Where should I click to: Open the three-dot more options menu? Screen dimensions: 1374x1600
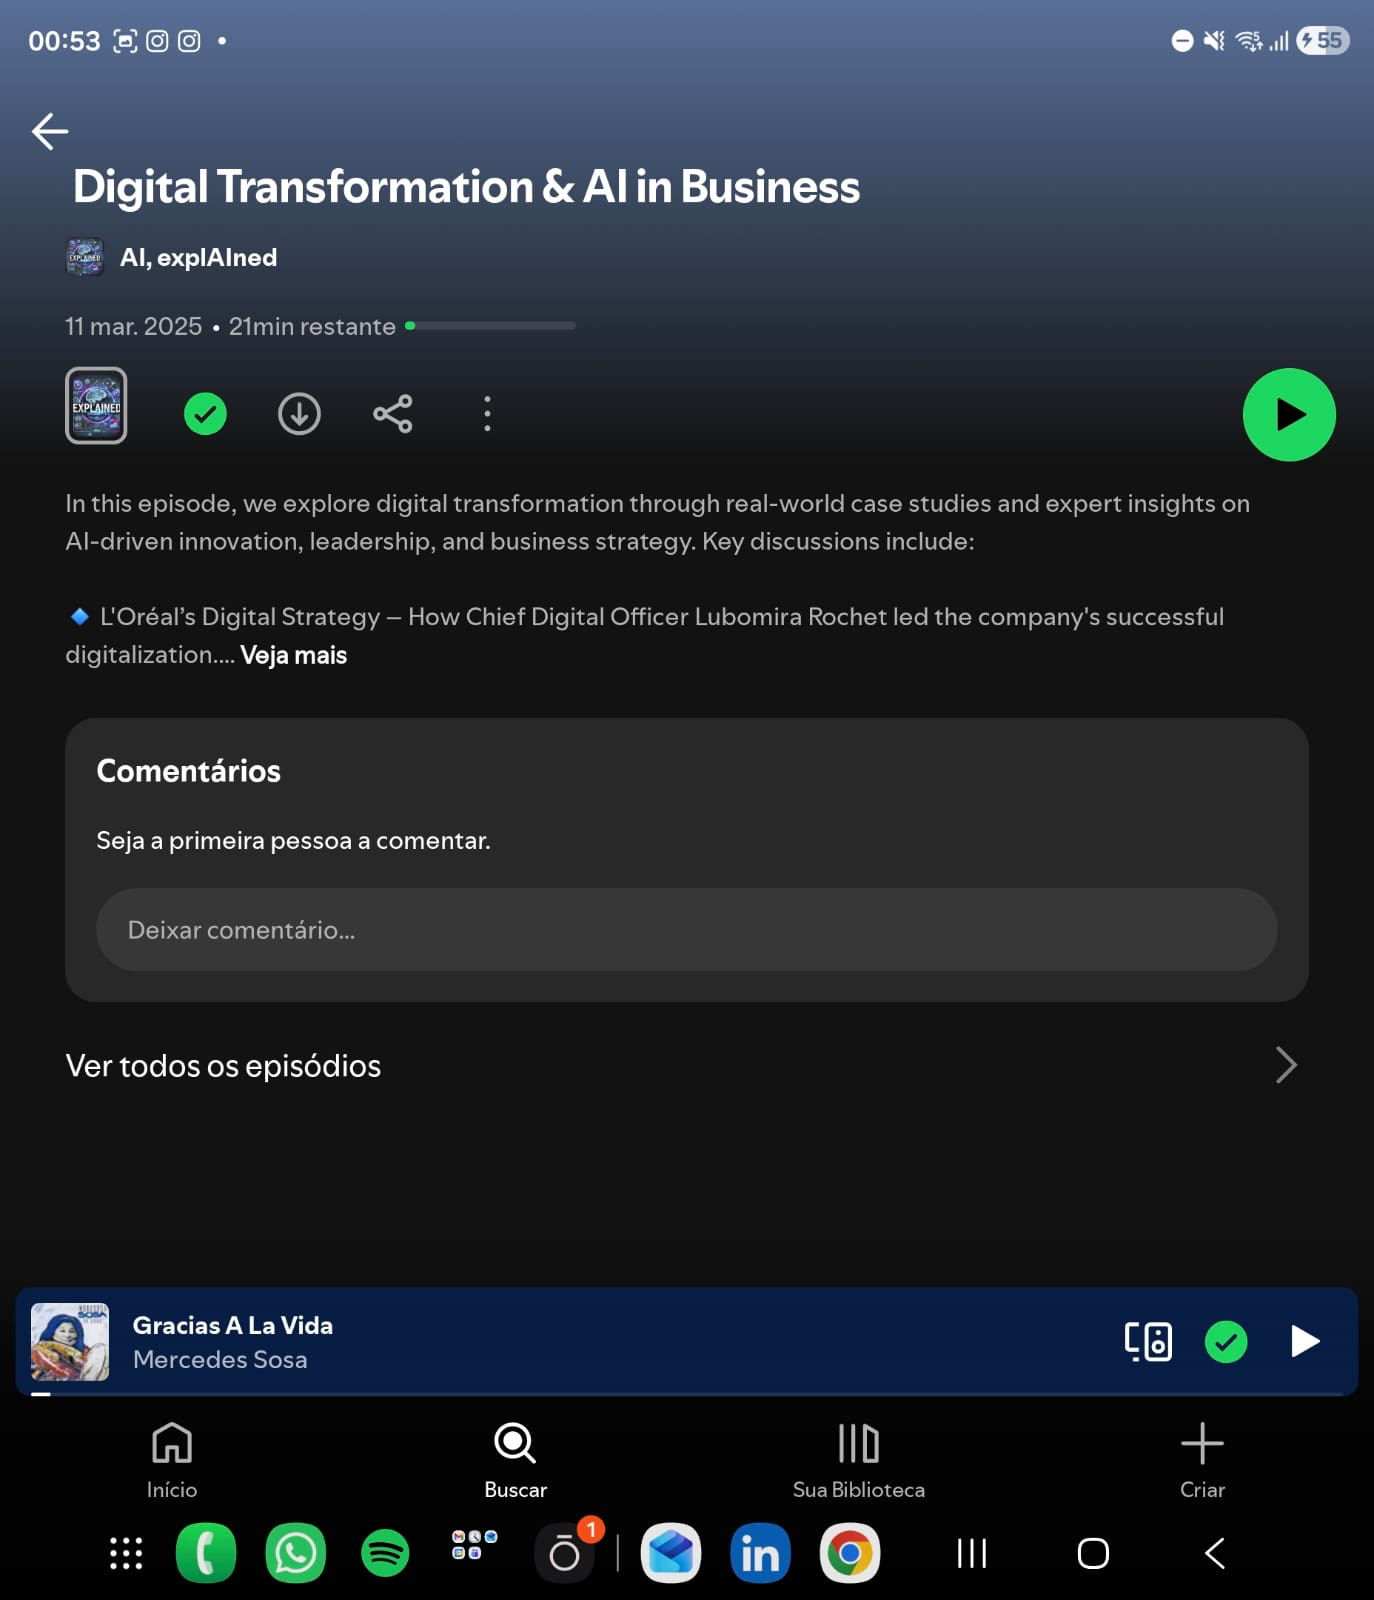pos(487,414)
